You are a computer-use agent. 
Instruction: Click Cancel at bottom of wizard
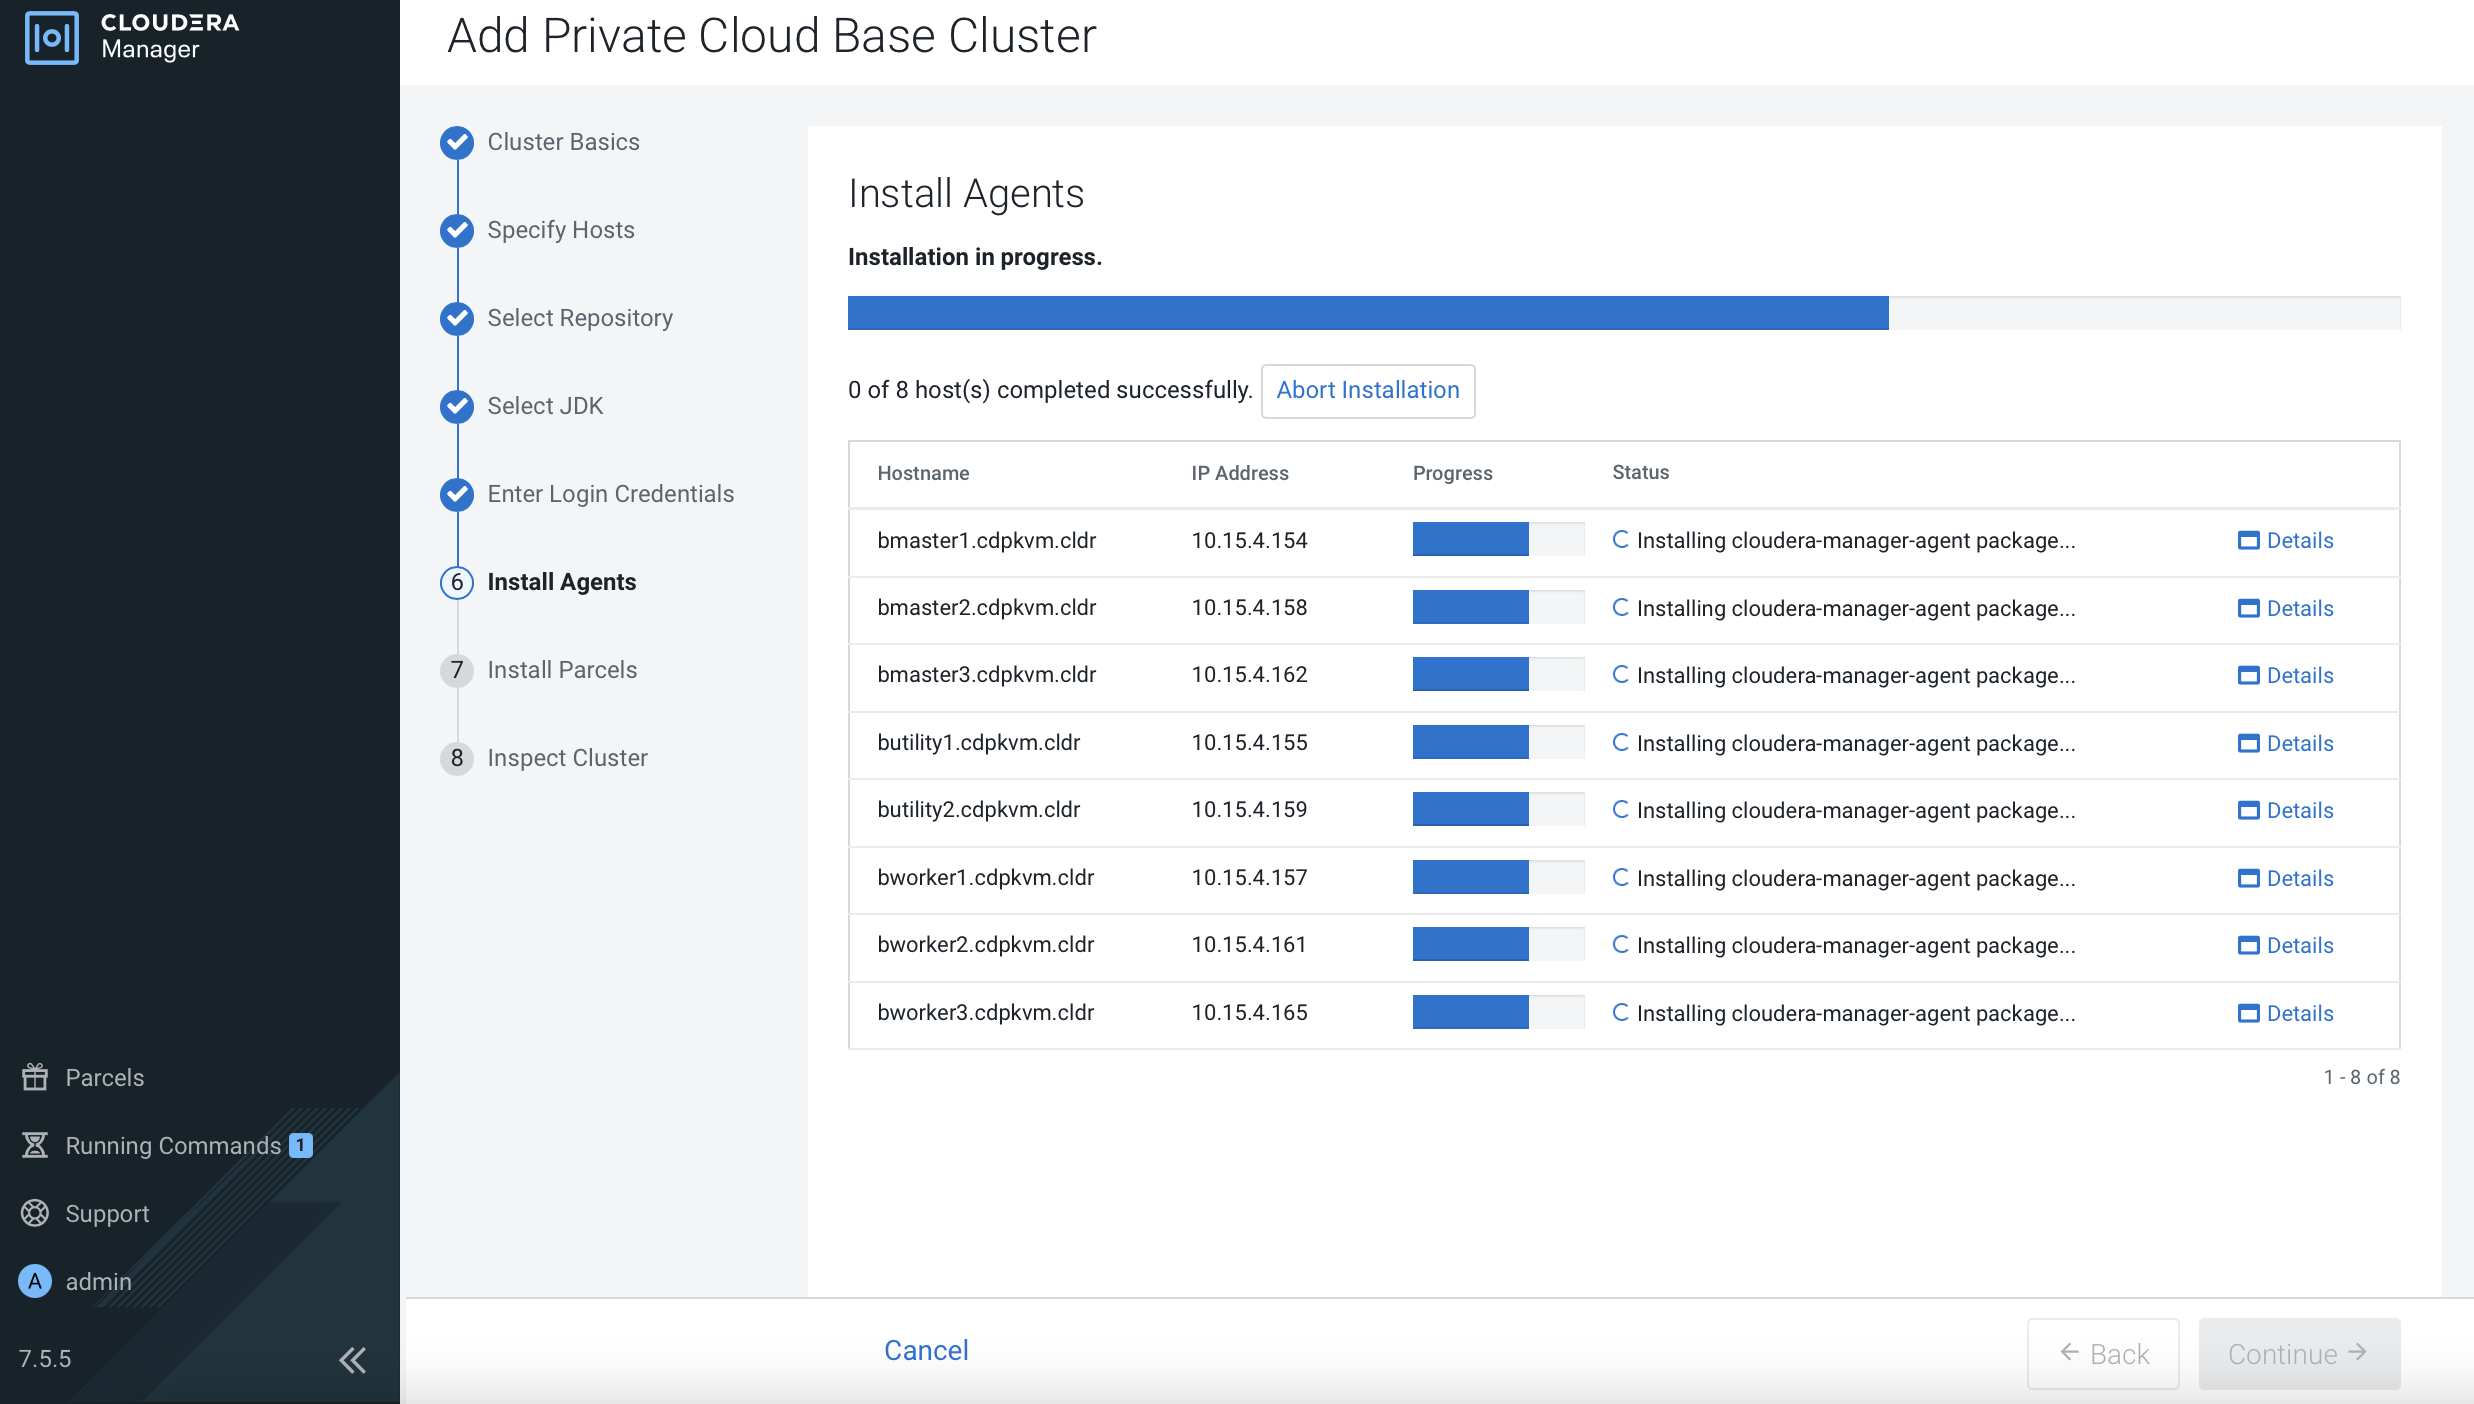(925, 1351)
